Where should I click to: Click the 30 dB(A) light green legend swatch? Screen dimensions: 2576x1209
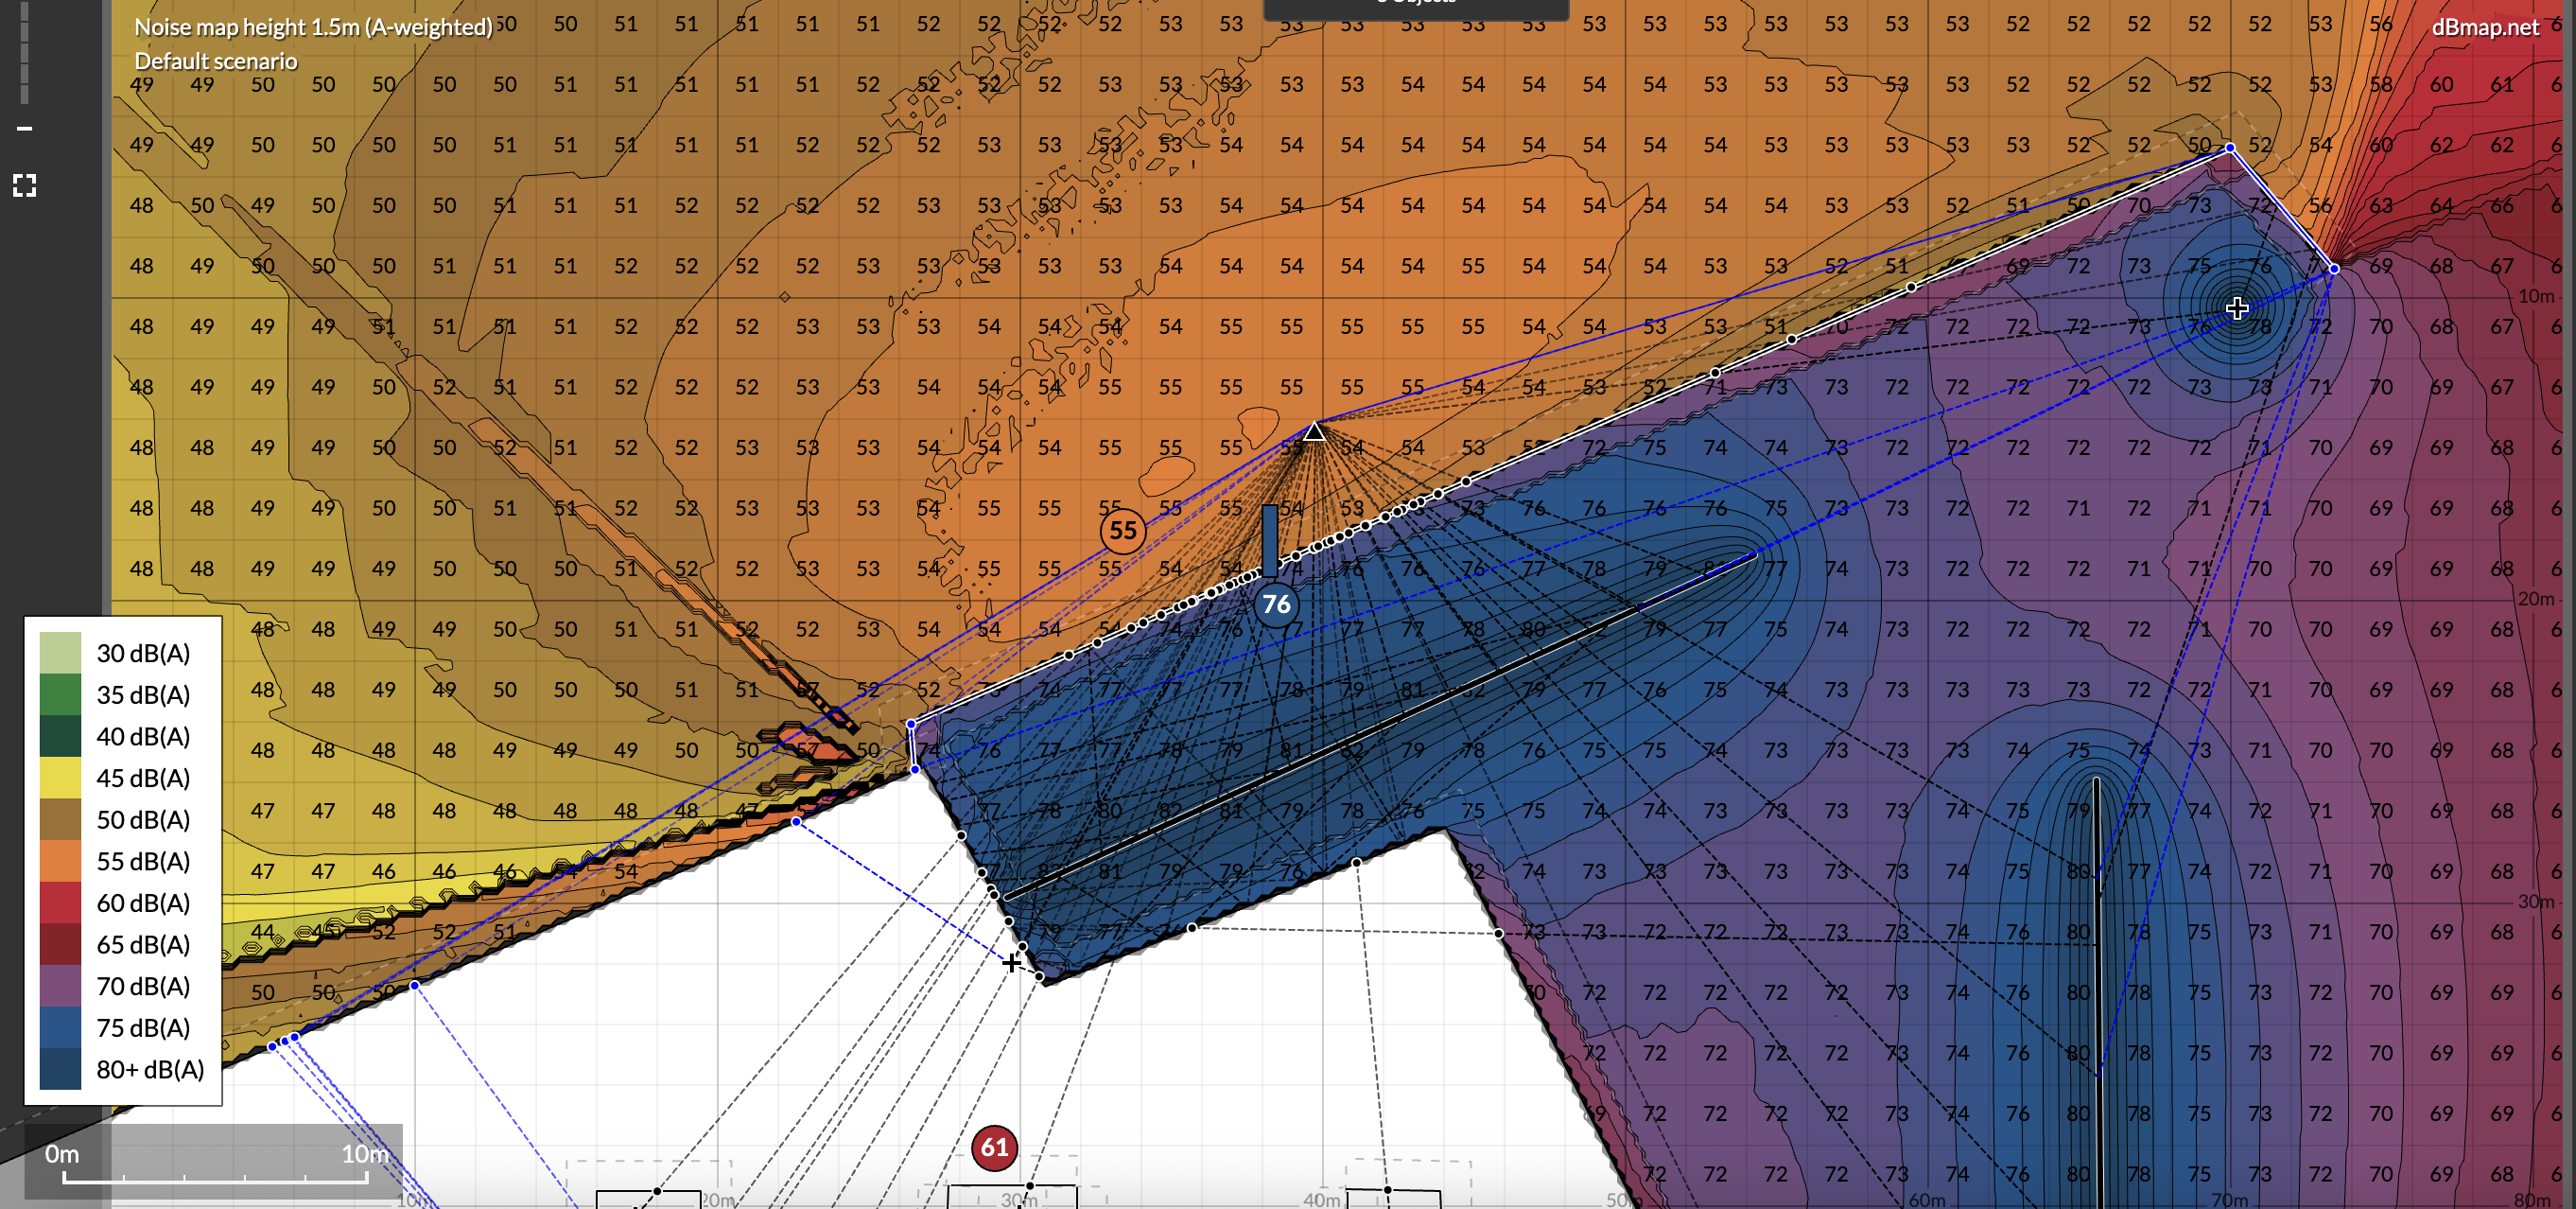coord(60,653)
